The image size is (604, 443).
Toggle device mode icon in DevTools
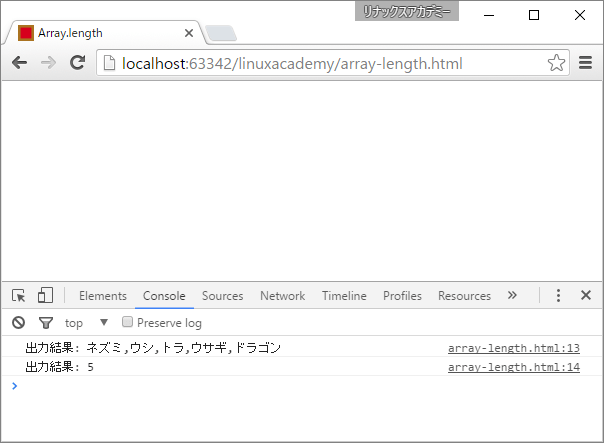45,295
